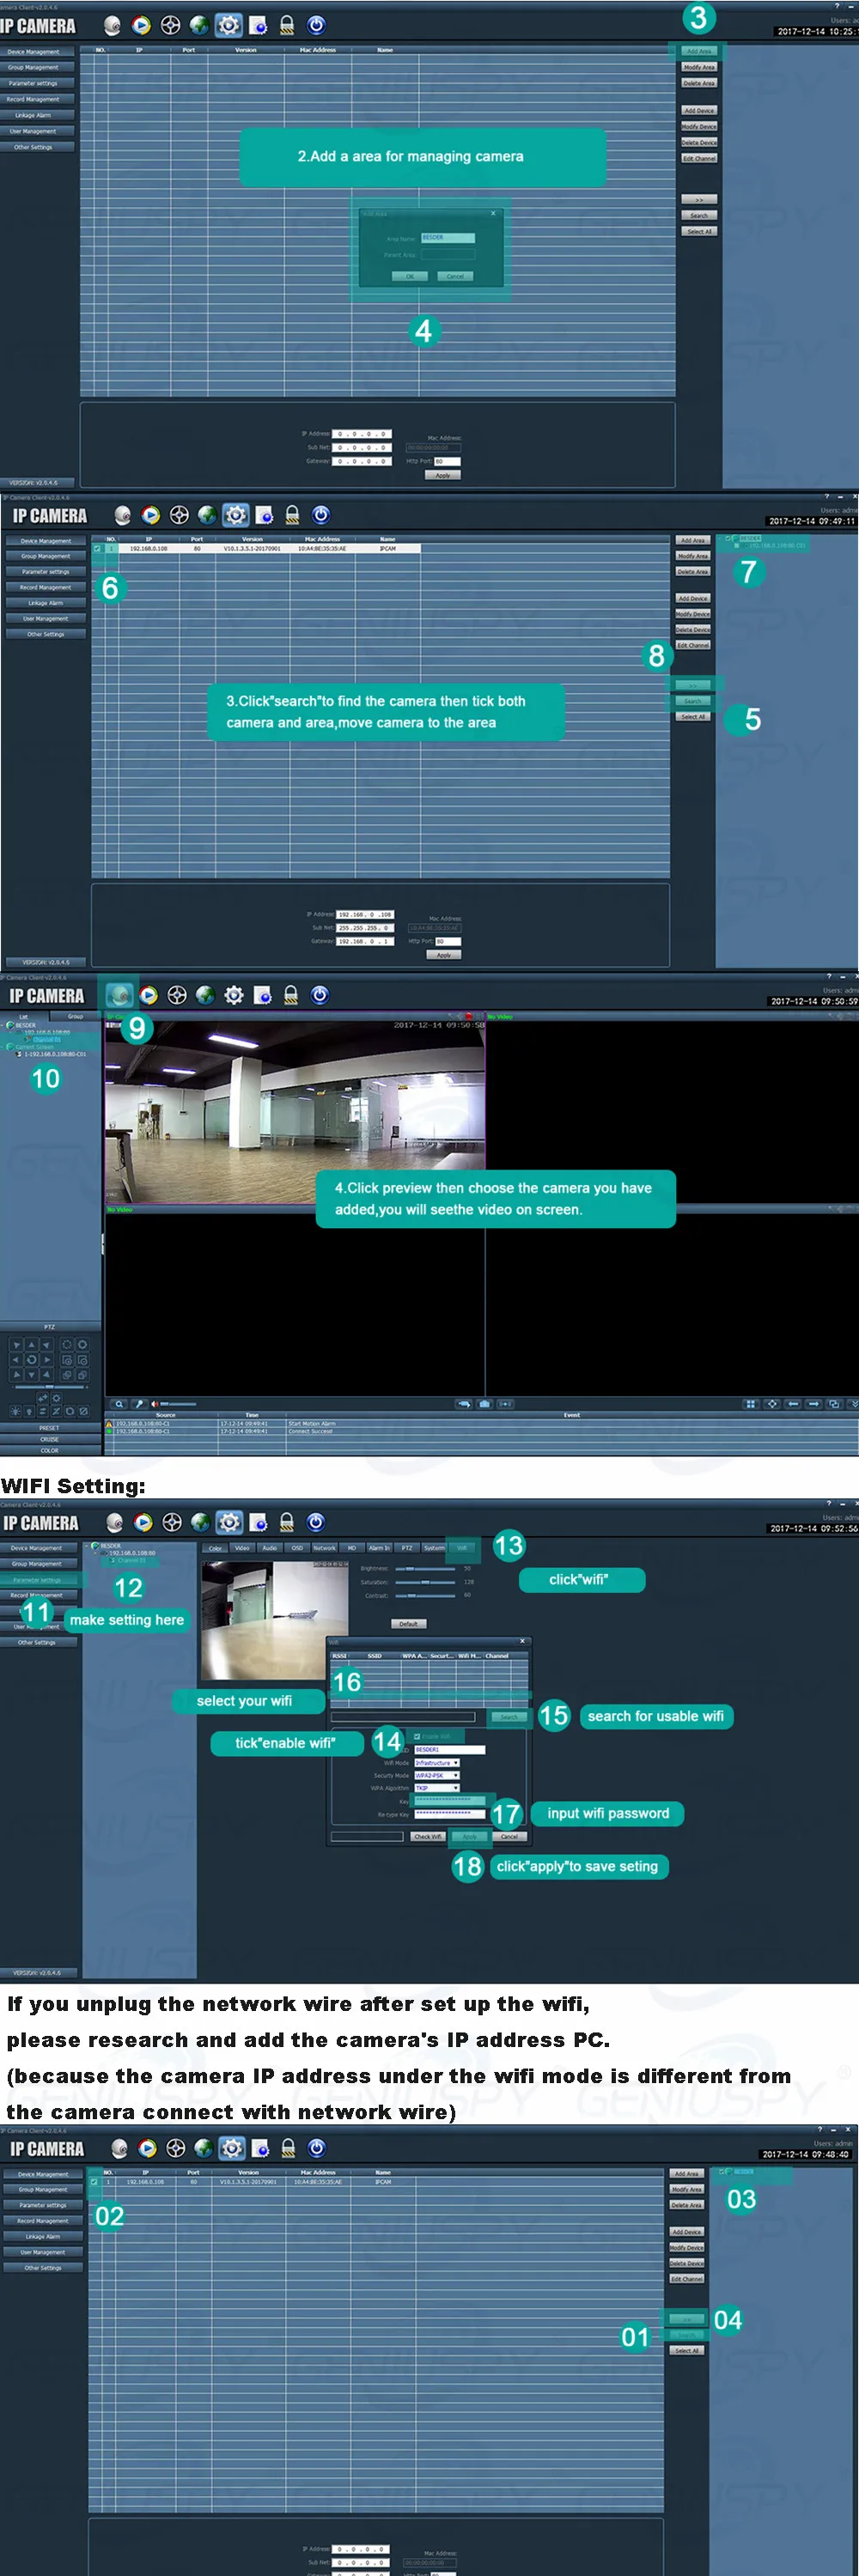Tick the camera row 1 checkbox in the 09:48:40 bottom screenshot

(93, 2182)
